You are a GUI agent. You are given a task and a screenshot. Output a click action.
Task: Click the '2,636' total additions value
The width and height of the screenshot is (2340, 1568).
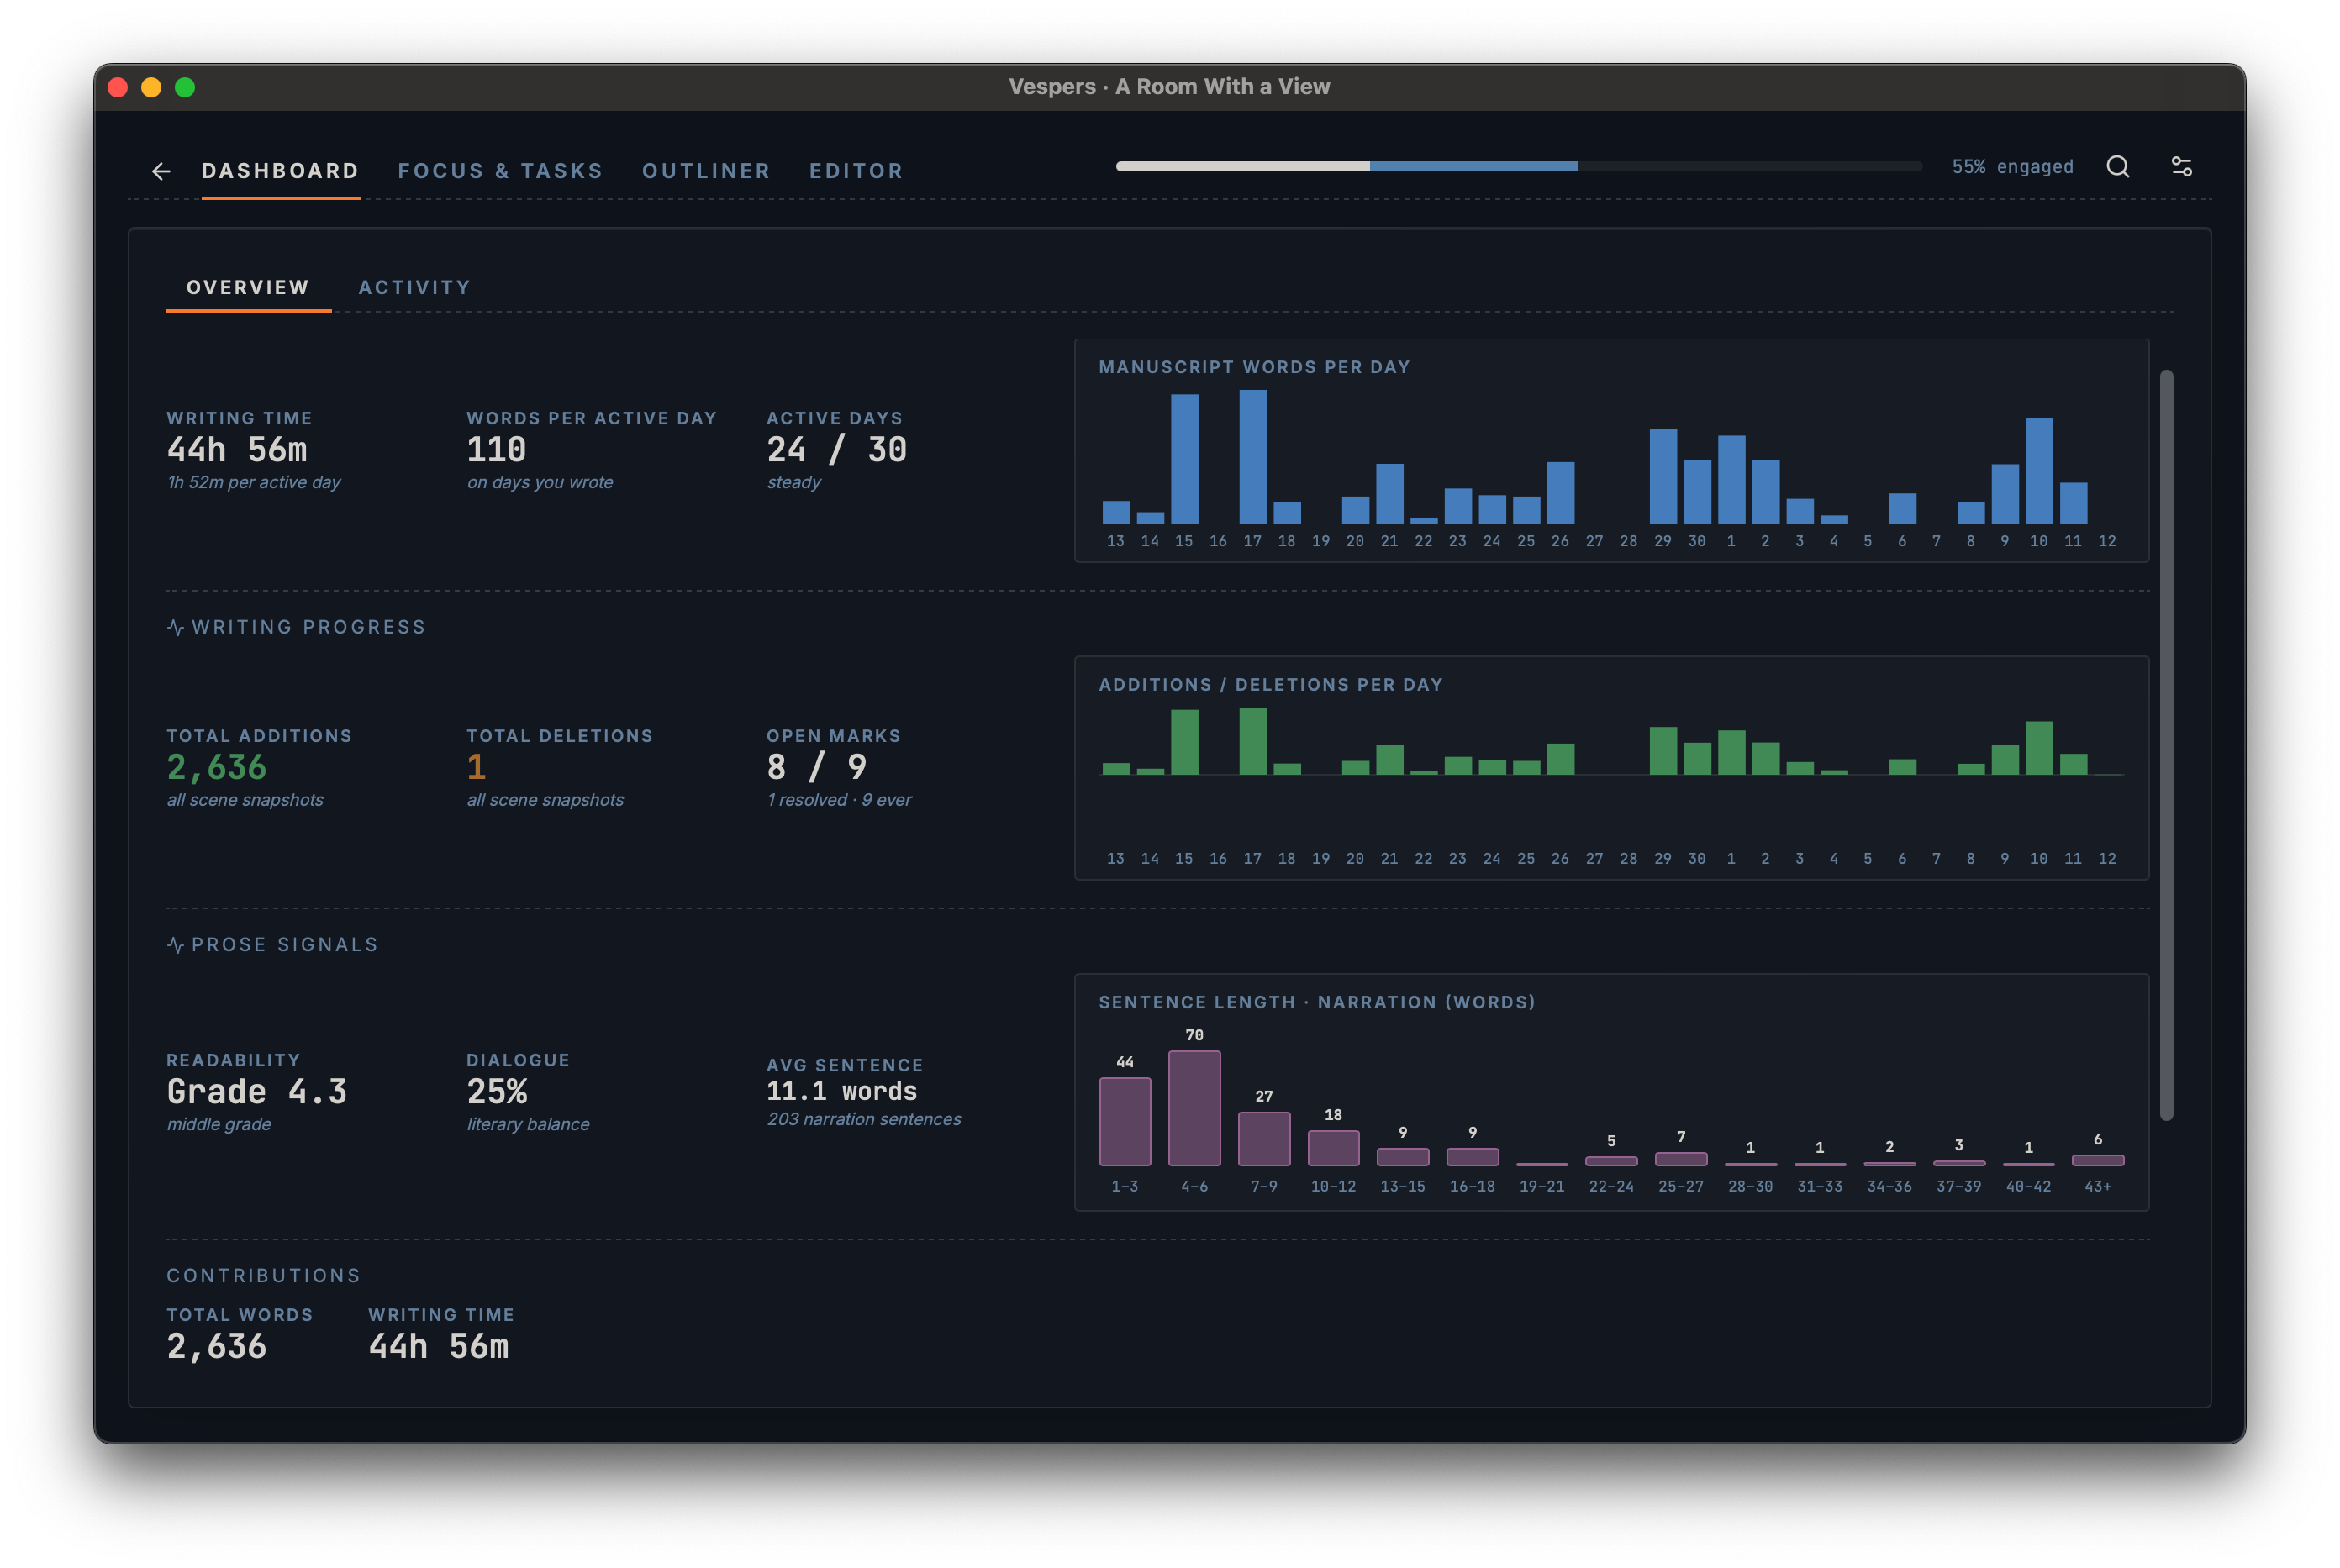(x=217, y=767)
